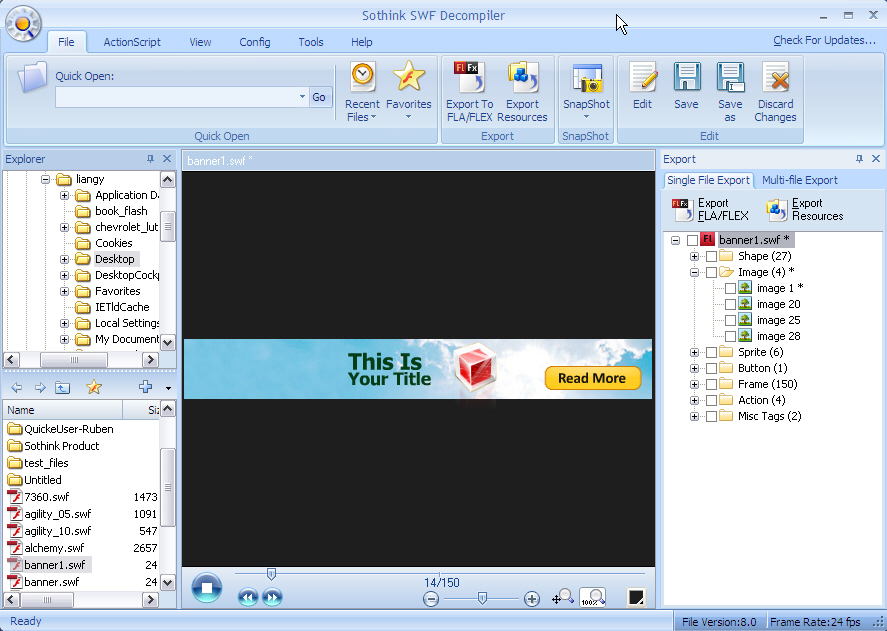The height and width of the screenshot is (631, 887).
Task: Check the Image (4) checkbox
Action: [712, 272]
